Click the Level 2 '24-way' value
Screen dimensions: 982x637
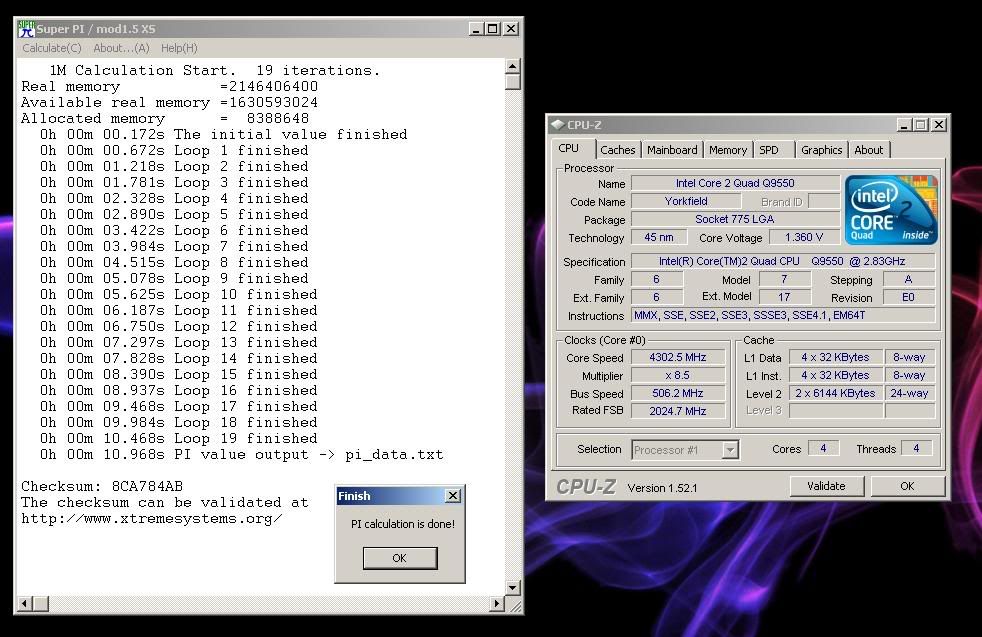coord(909,393)
